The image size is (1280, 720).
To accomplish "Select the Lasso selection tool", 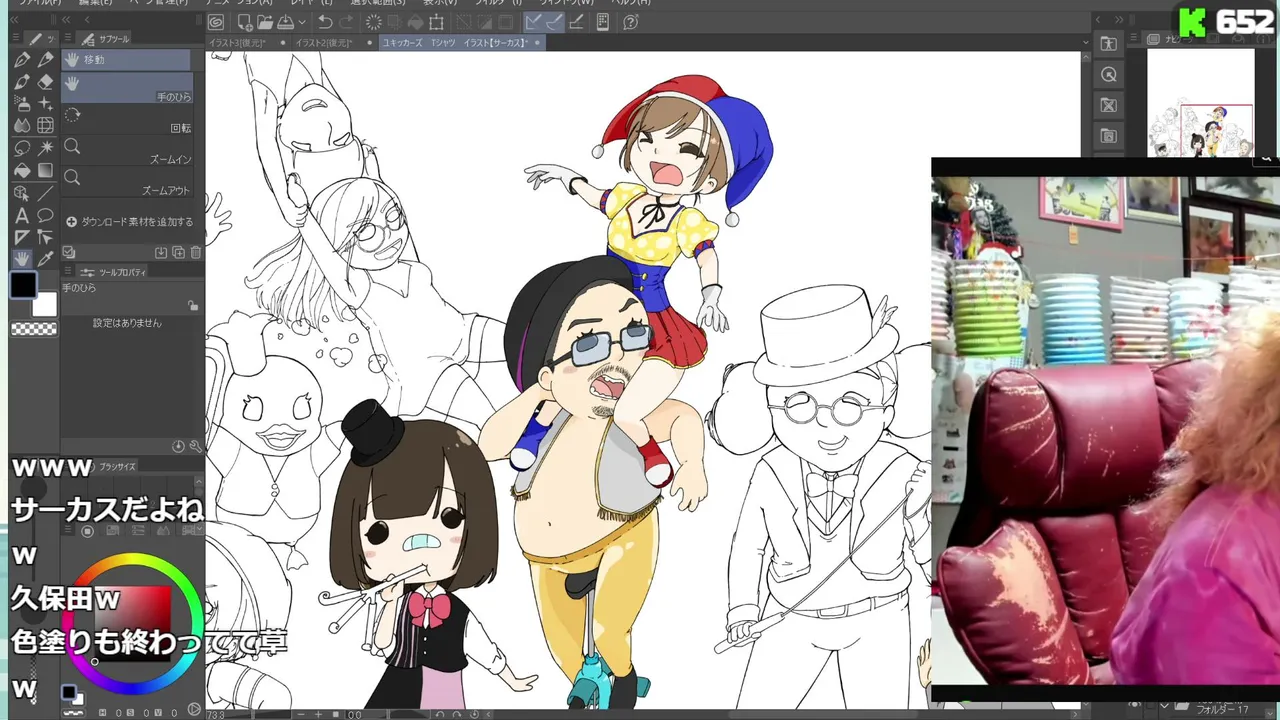I will click(x=21, y=148).
